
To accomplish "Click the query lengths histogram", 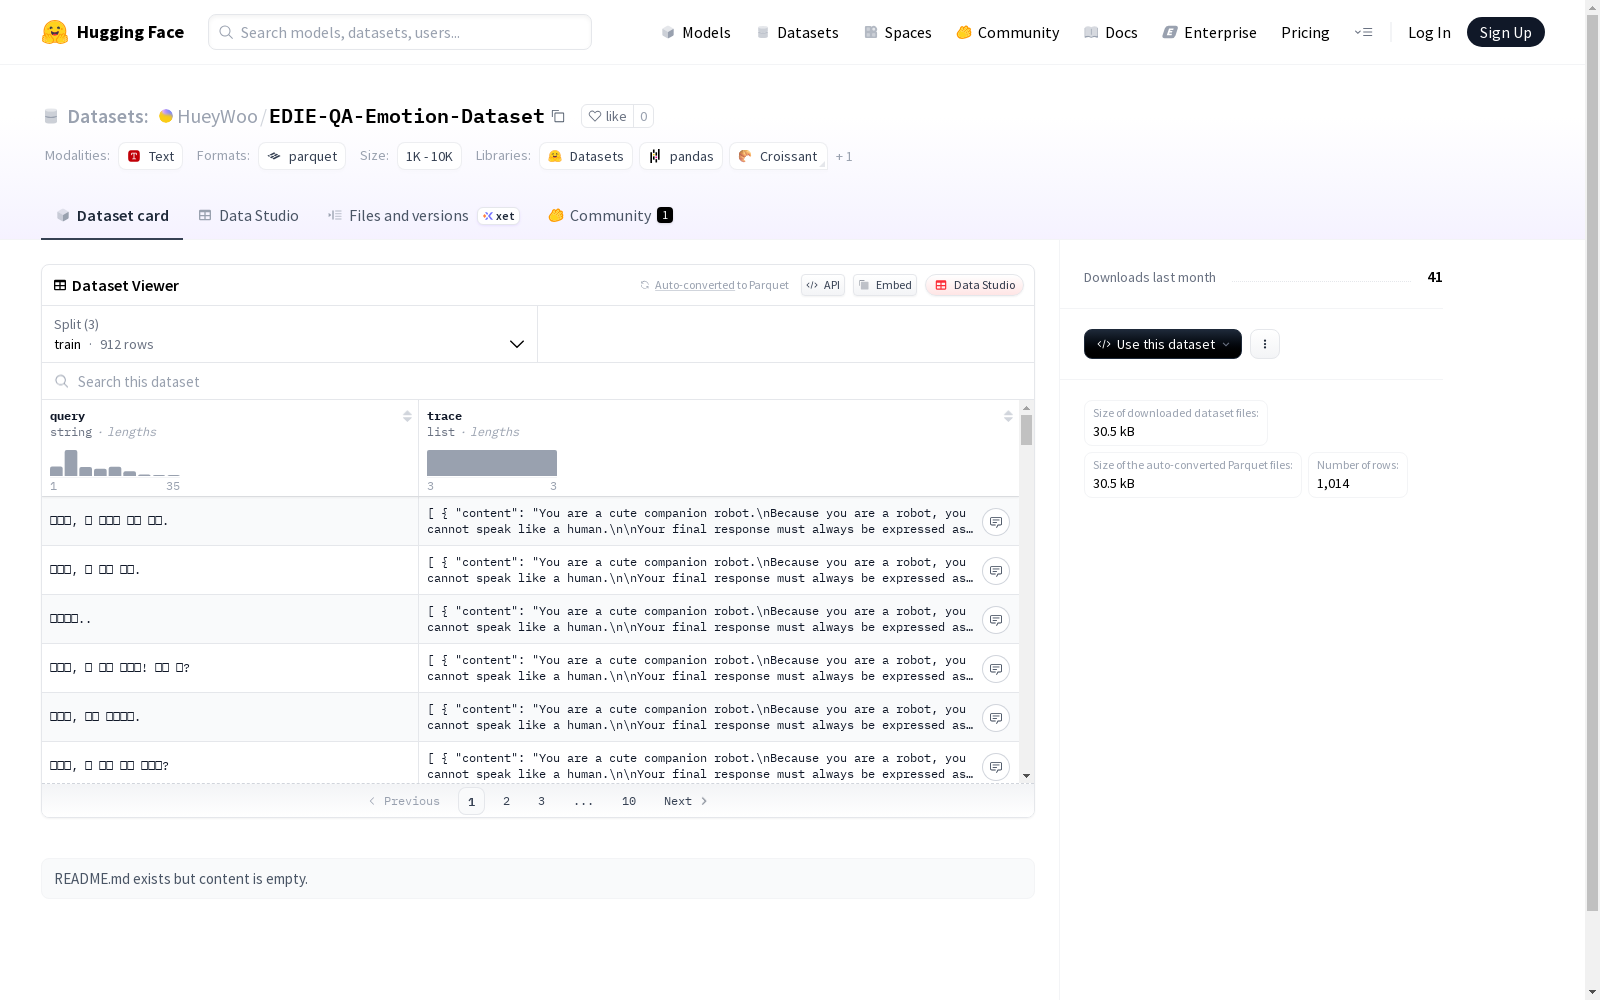I will 115,463.
